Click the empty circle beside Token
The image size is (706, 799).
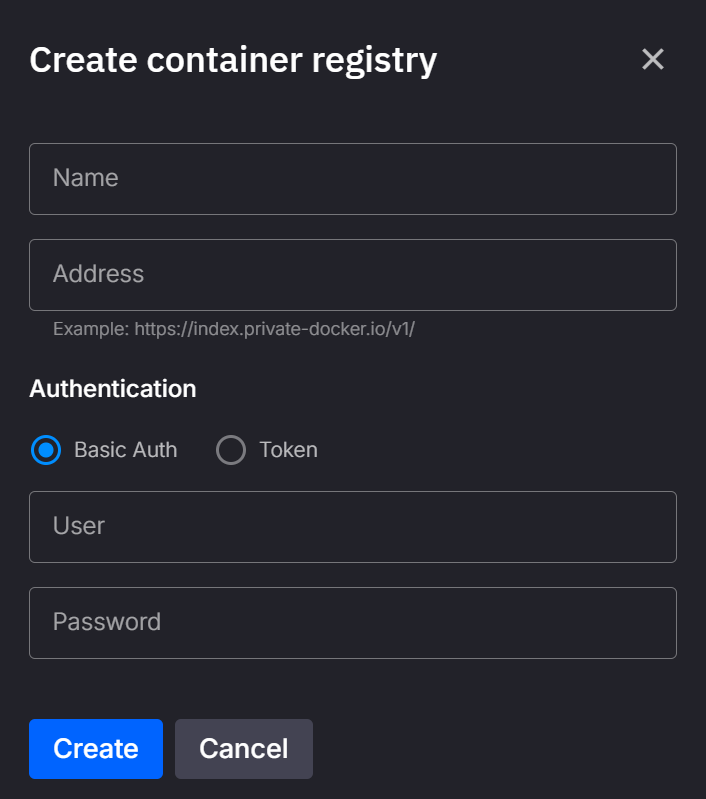click(231, 450)
